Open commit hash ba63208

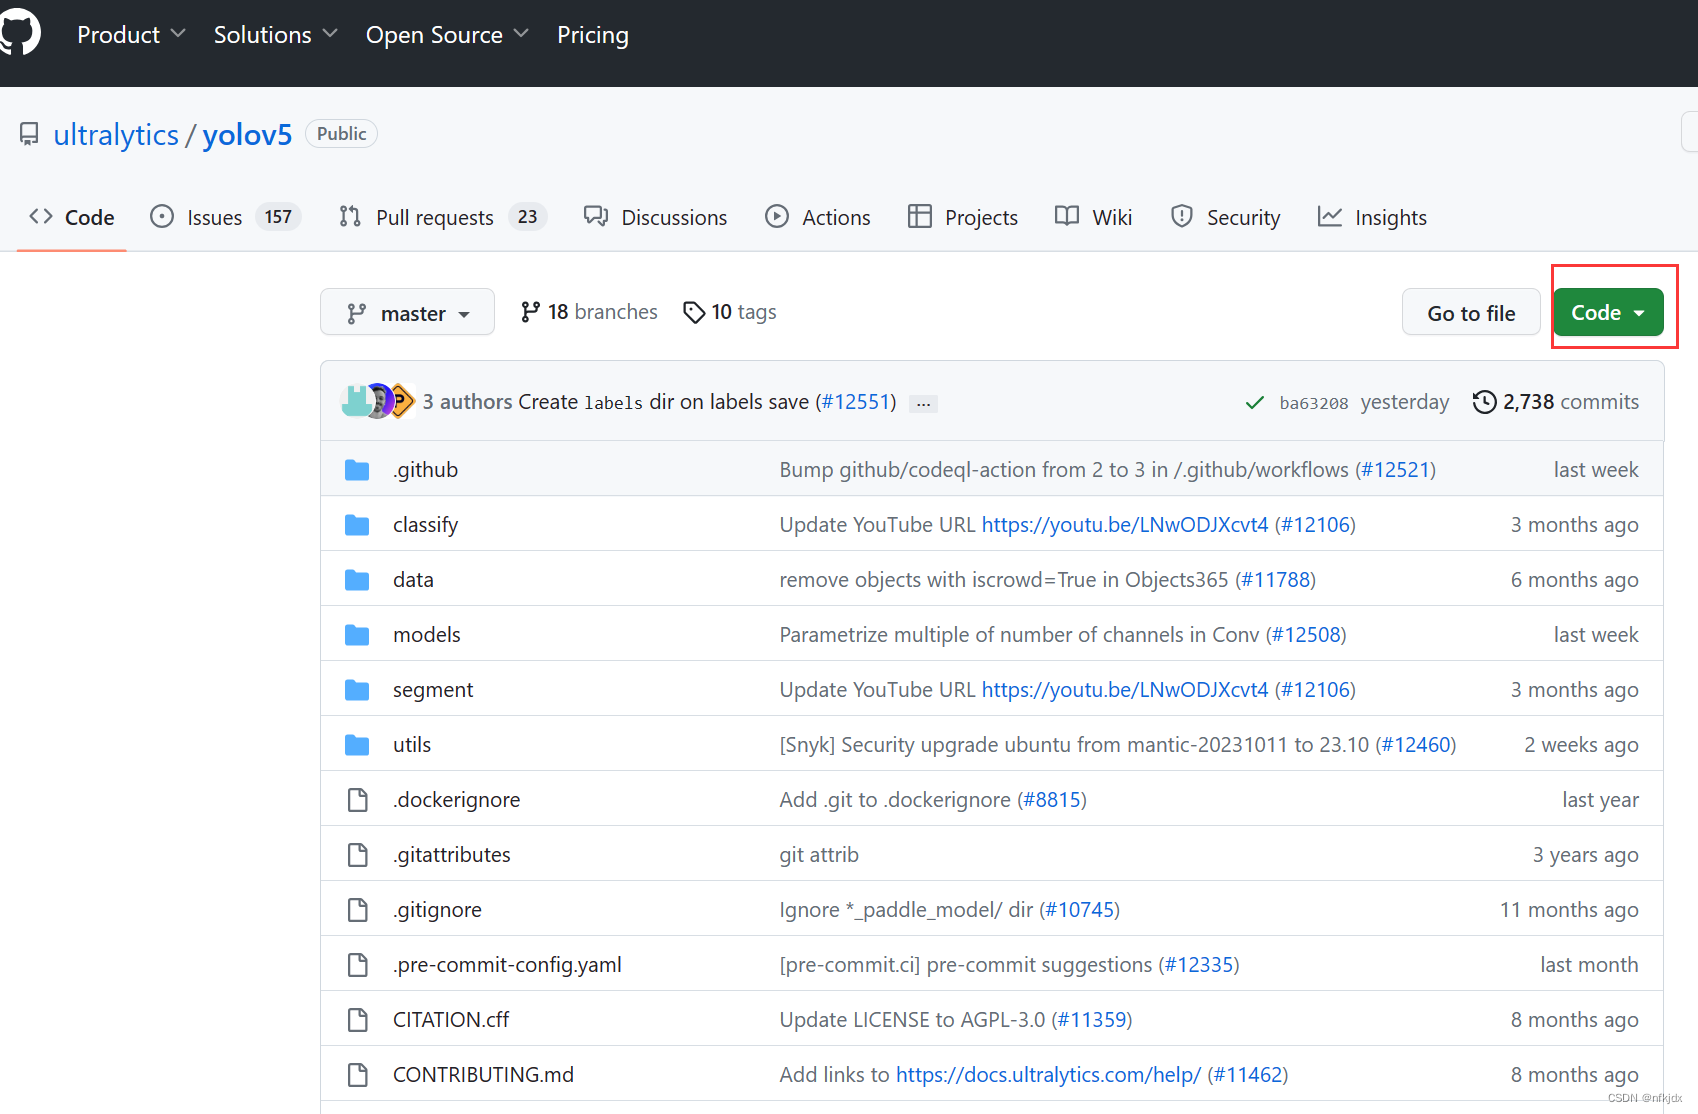point(1314,403)
